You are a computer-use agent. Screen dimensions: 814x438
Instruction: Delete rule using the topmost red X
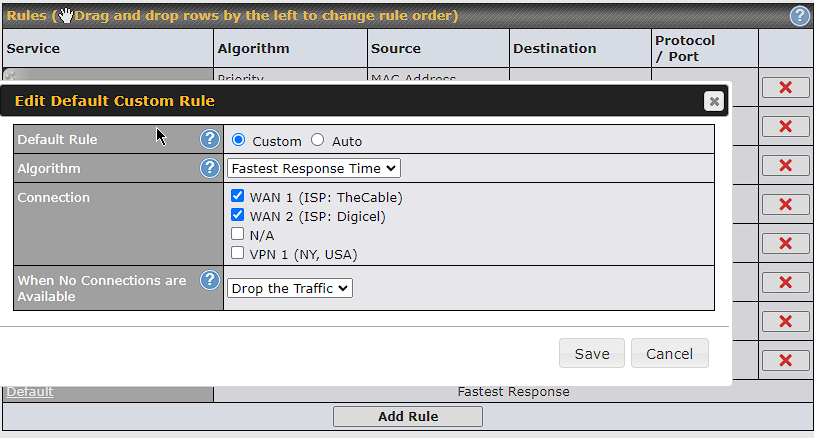click(x=785, y=87)
